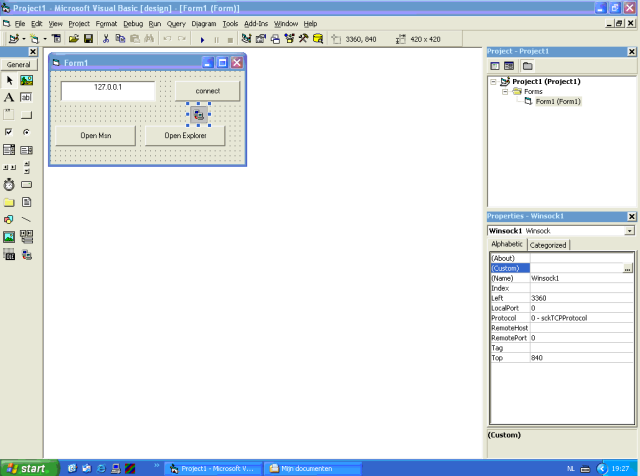Click the (Custom) property ellipsis button
The height and width of the screenshot is (476, 640).
(627, 269)
